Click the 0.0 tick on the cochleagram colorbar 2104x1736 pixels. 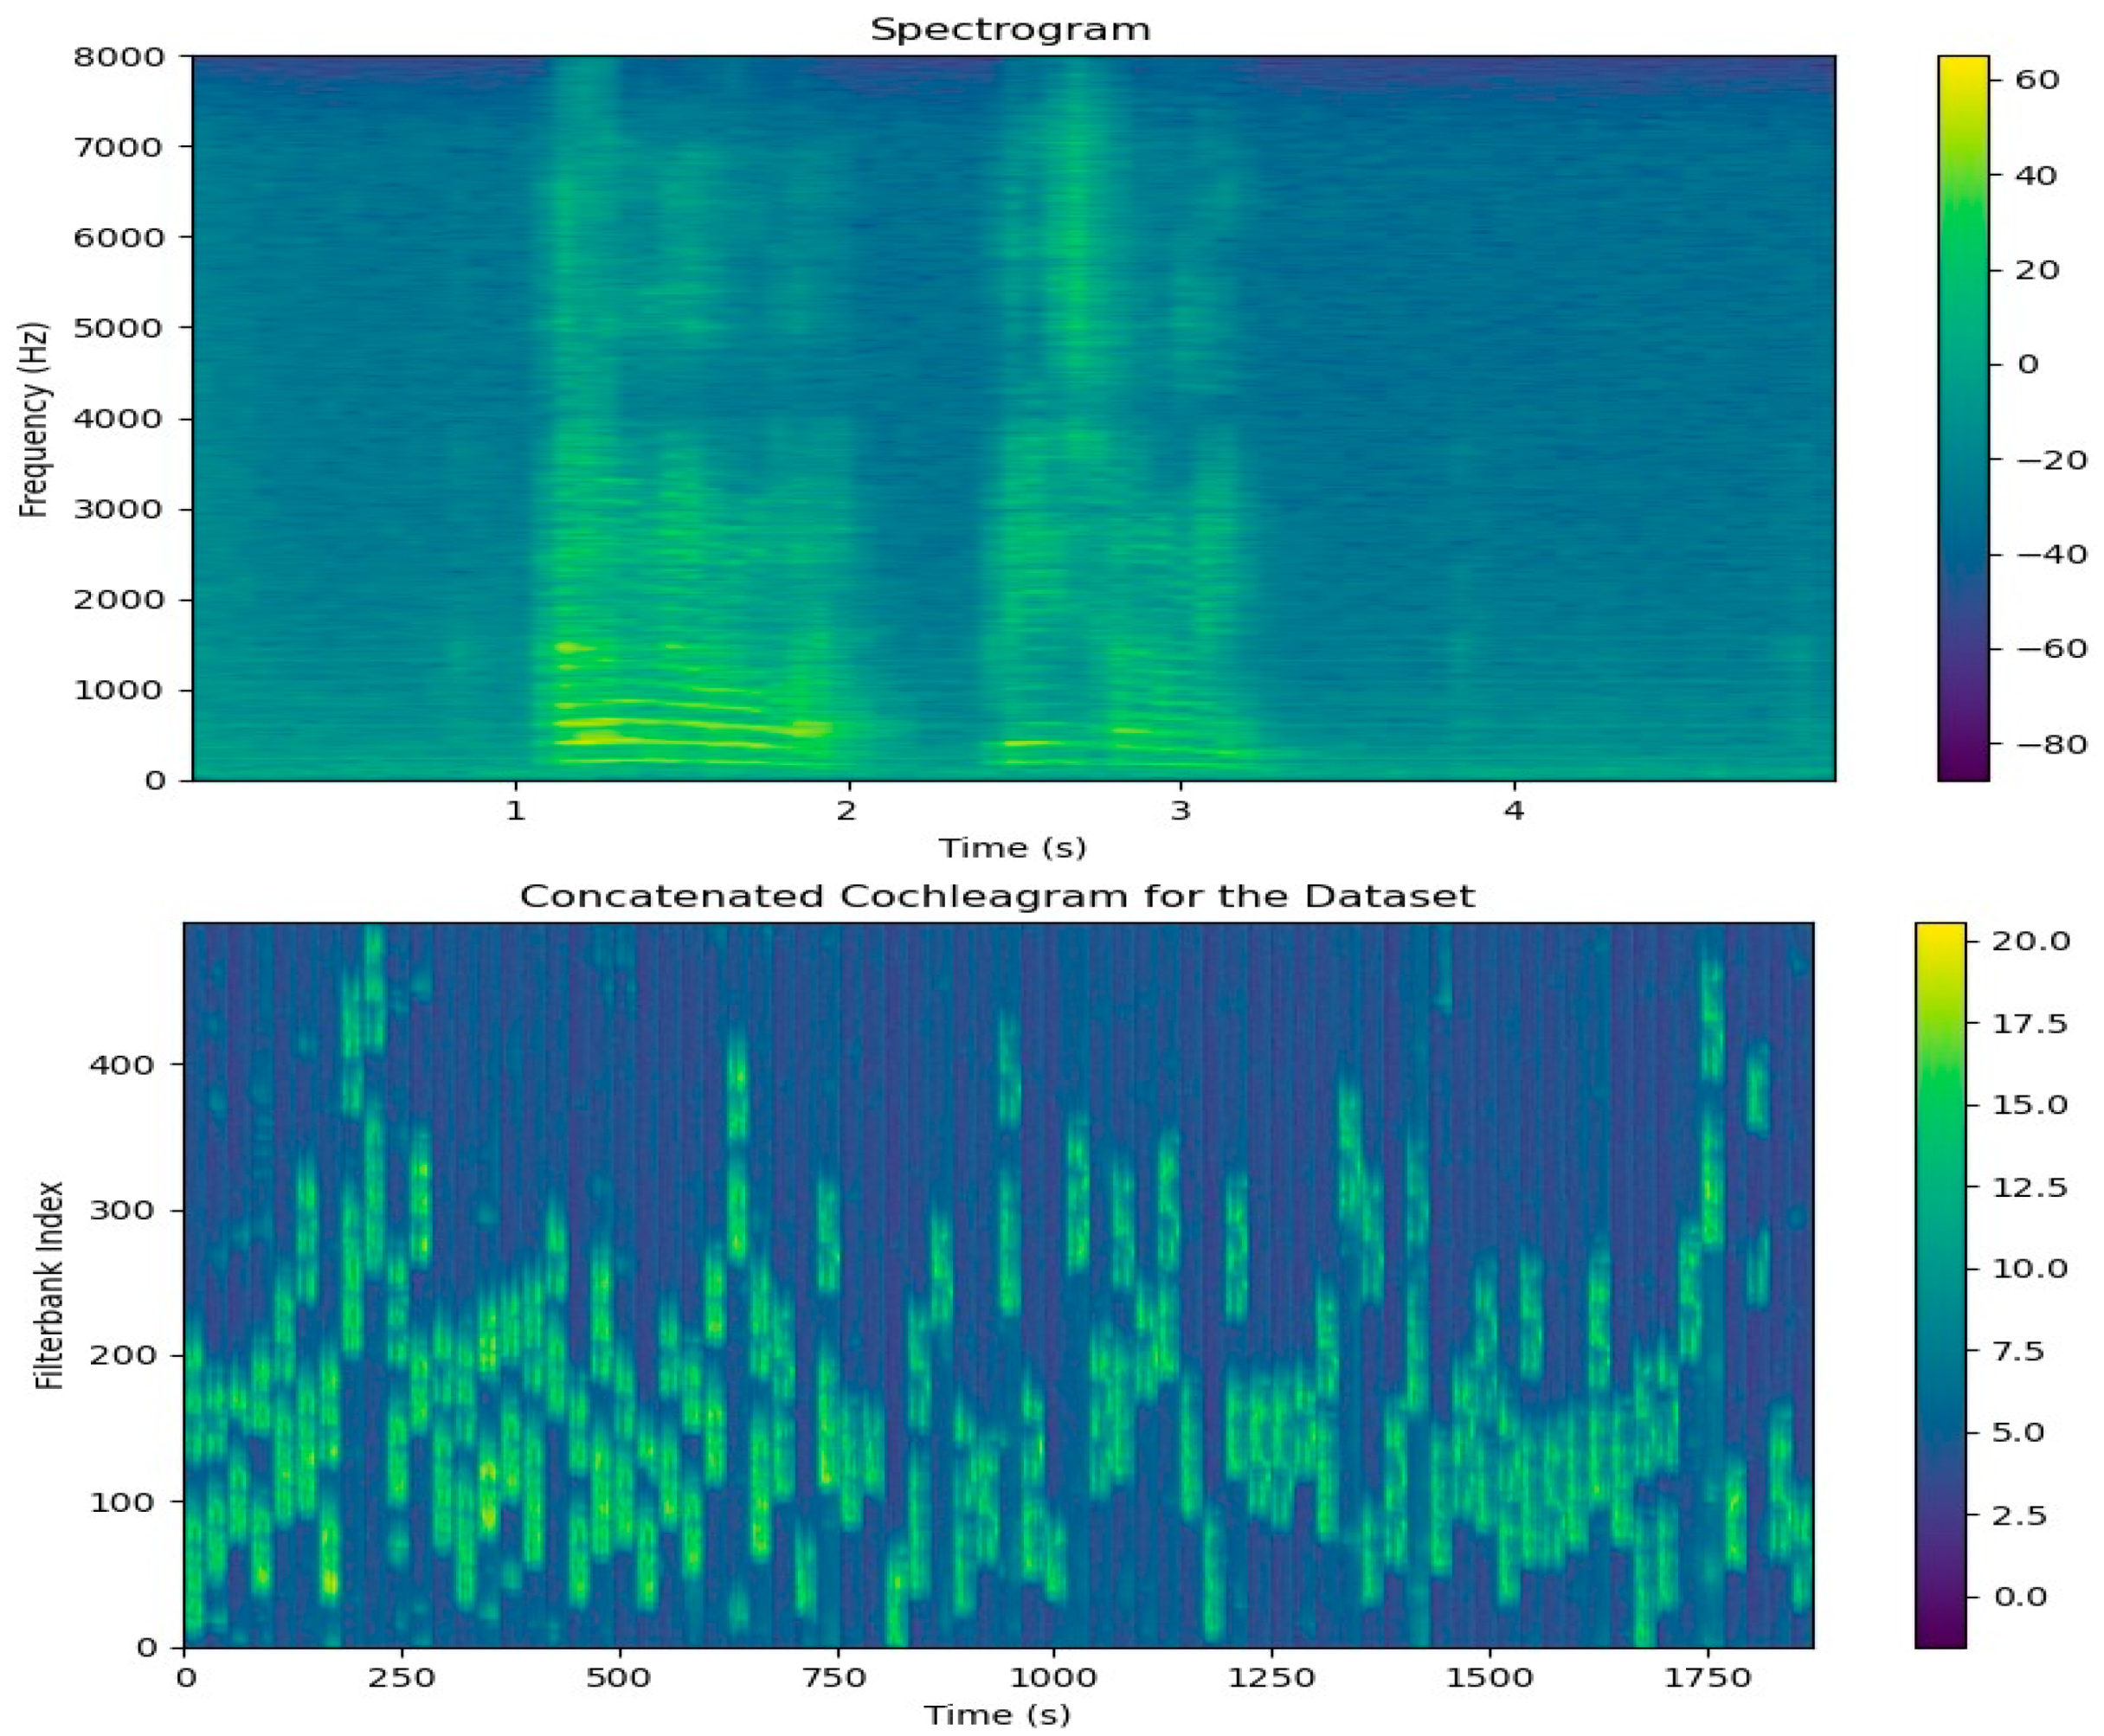click(2020, 1597)
